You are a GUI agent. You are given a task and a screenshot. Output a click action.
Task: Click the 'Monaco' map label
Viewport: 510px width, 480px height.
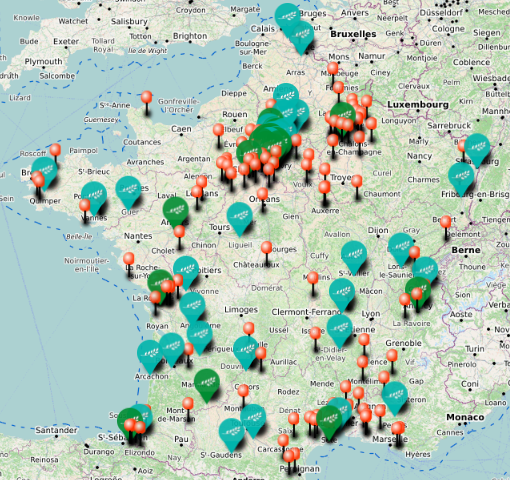465,417
